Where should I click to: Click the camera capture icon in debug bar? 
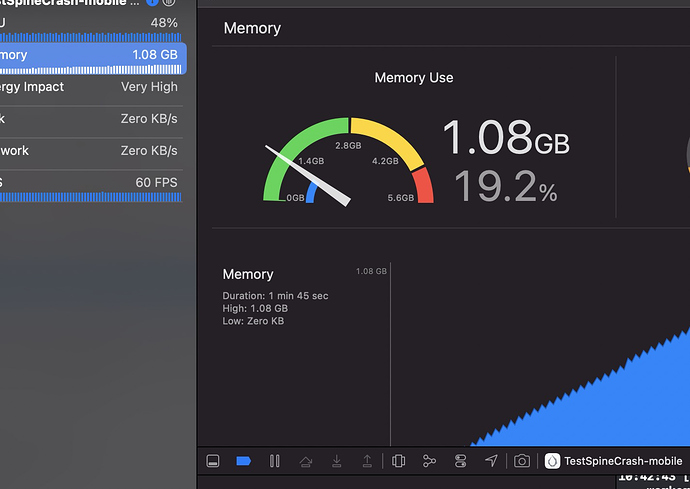(x=522, y=461)
